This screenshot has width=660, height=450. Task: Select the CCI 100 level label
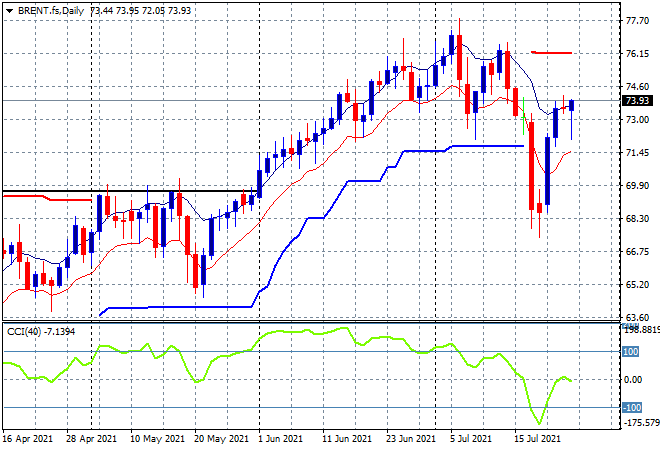click(630, 351)
